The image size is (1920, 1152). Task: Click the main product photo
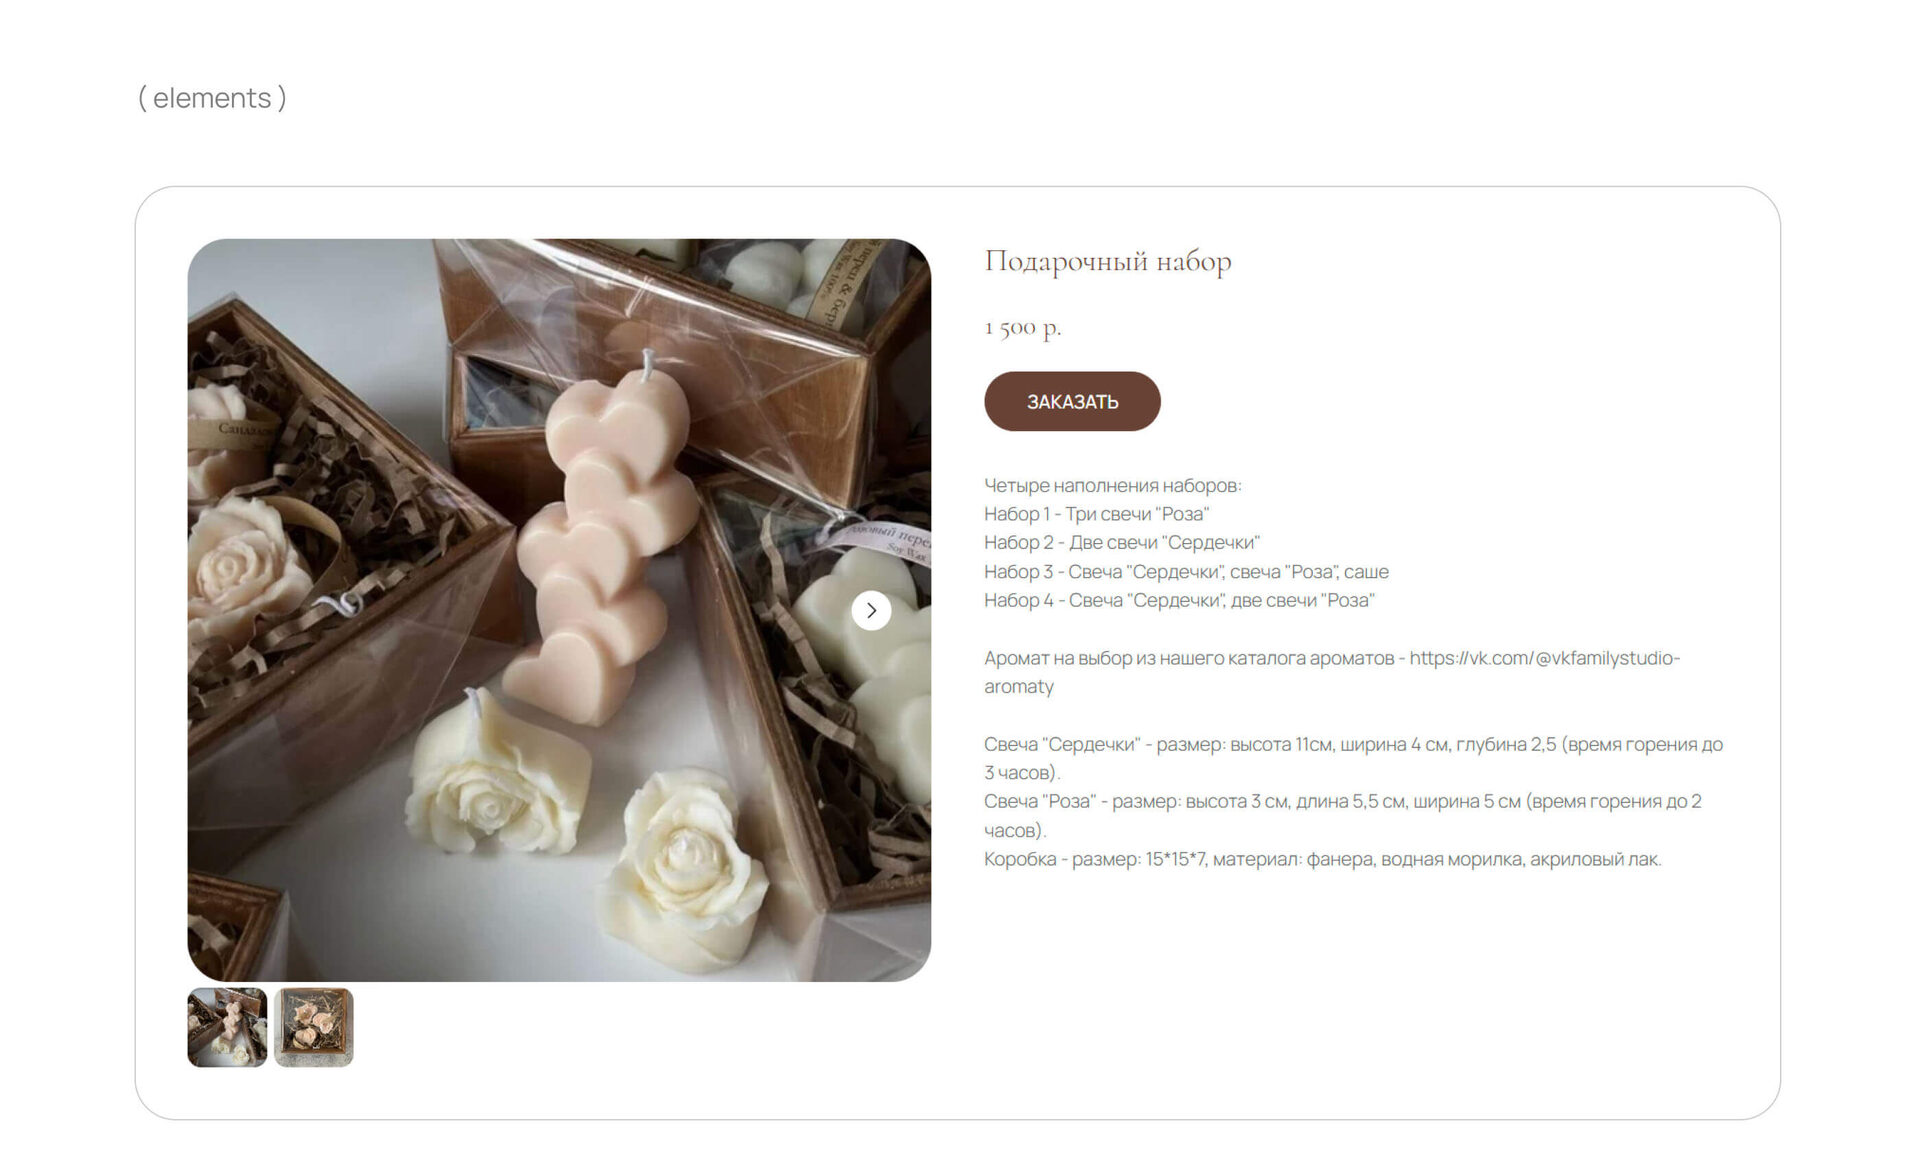[x=559, y=610]
